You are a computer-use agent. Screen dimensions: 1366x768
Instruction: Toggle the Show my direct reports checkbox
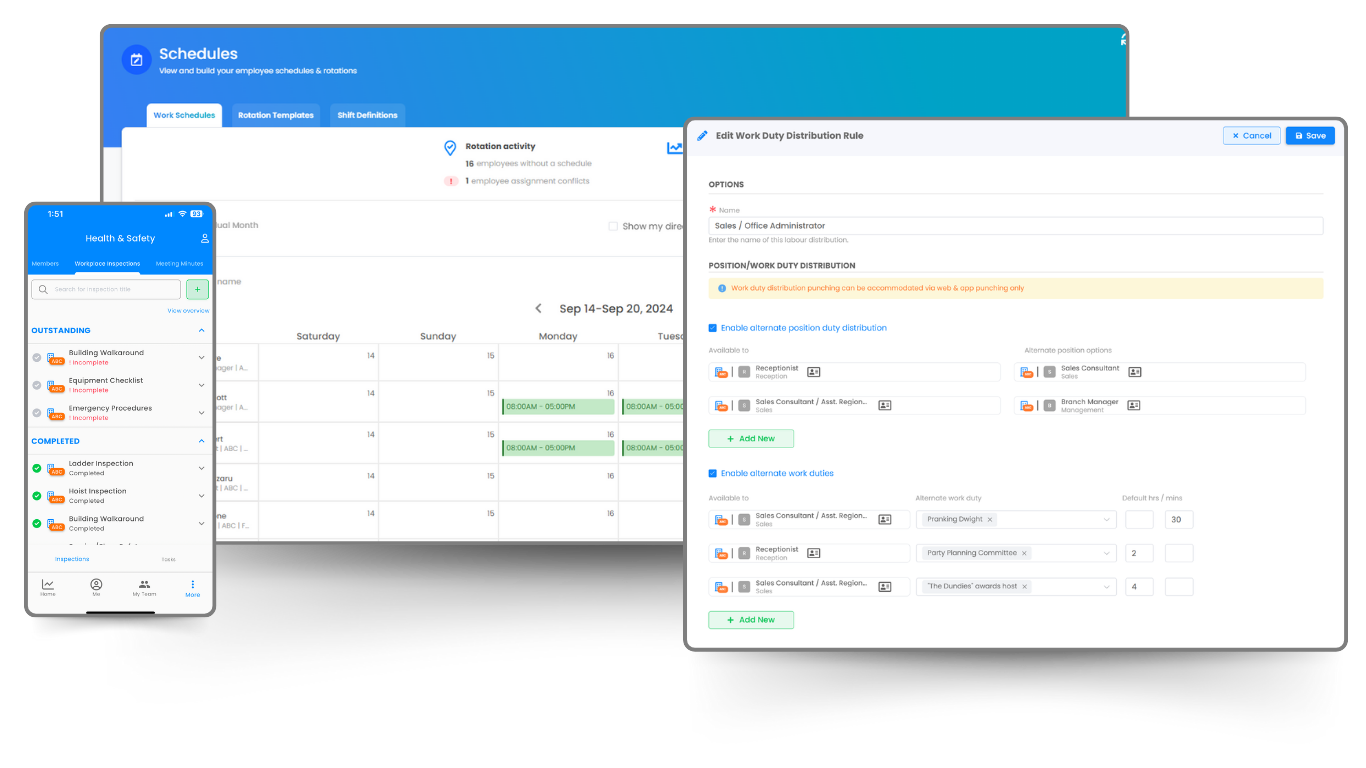(614, 225)
